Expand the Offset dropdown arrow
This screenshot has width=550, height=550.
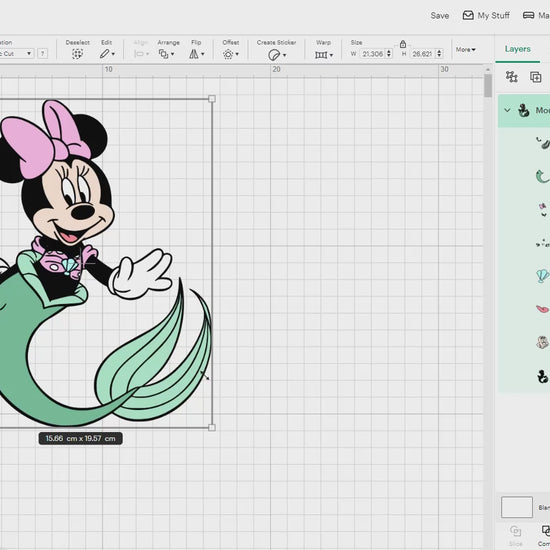[x=237, y=54]
